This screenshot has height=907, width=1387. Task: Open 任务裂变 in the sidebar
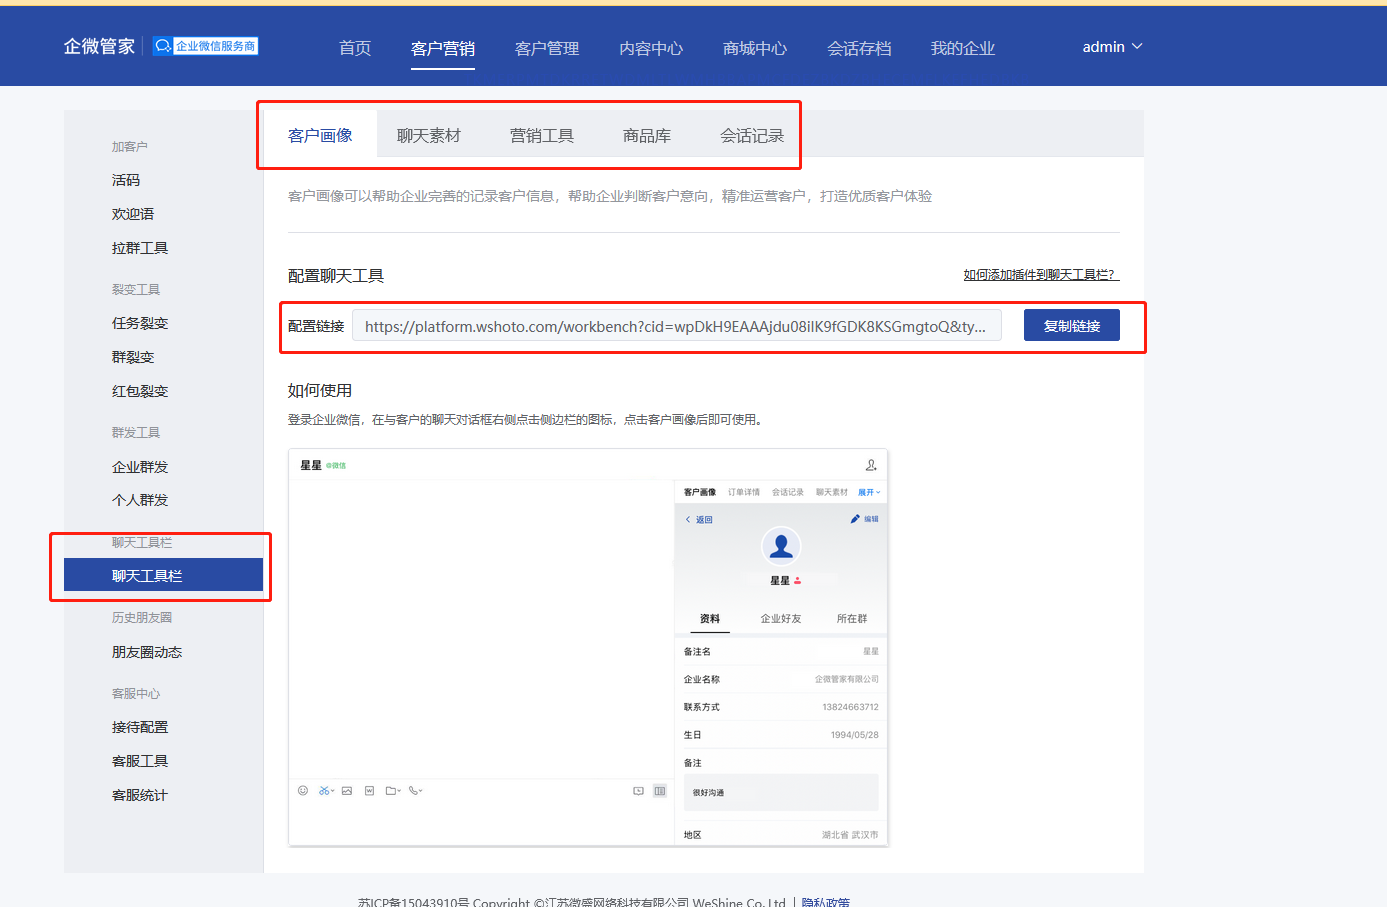140,323
